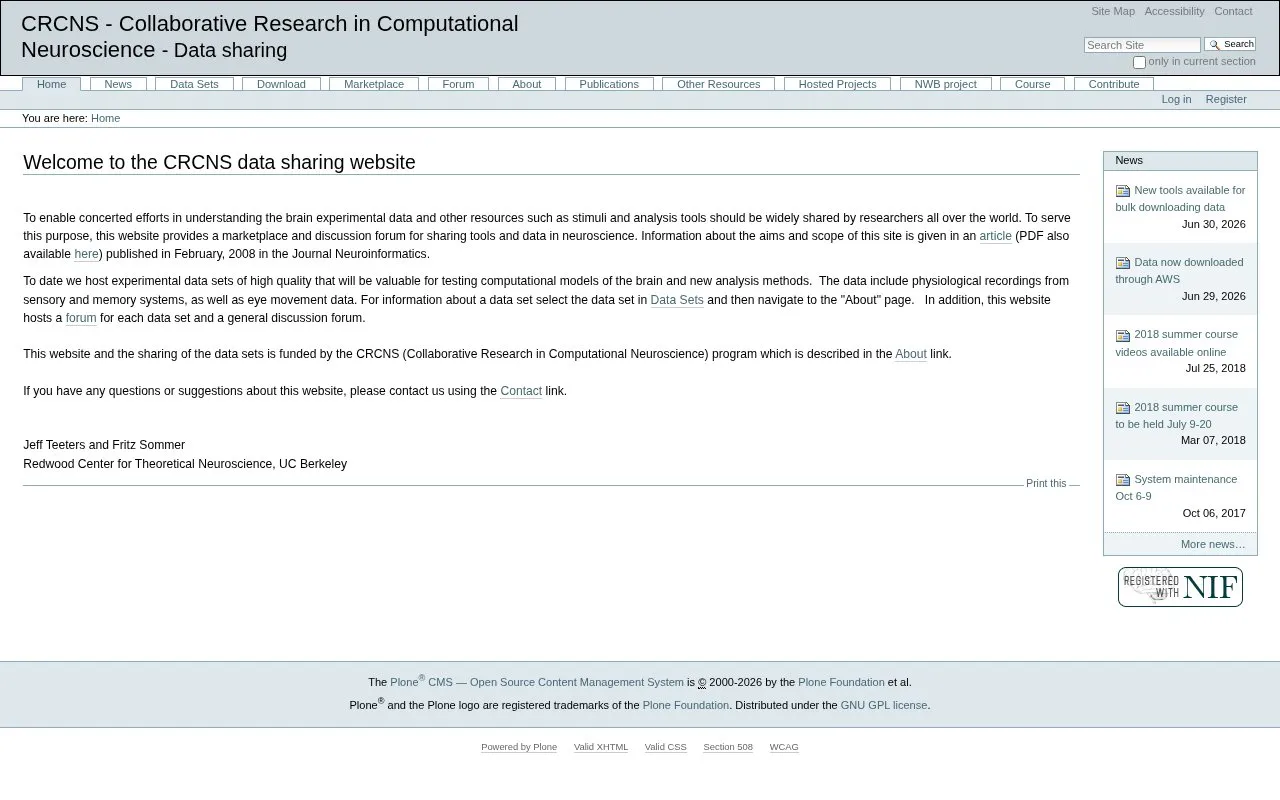Image resolution: width=1280 pixels, height=800 pixels.
Task: Open the 'article' link in the intro
Action: click(x=995, y=236)
